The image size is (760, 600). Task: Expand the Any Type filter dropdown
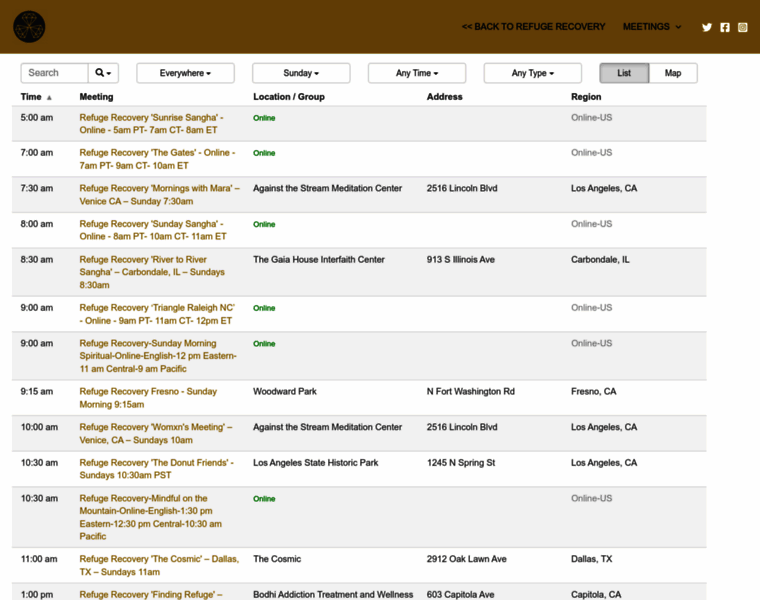pyautogui.click(x=533, y=73)
